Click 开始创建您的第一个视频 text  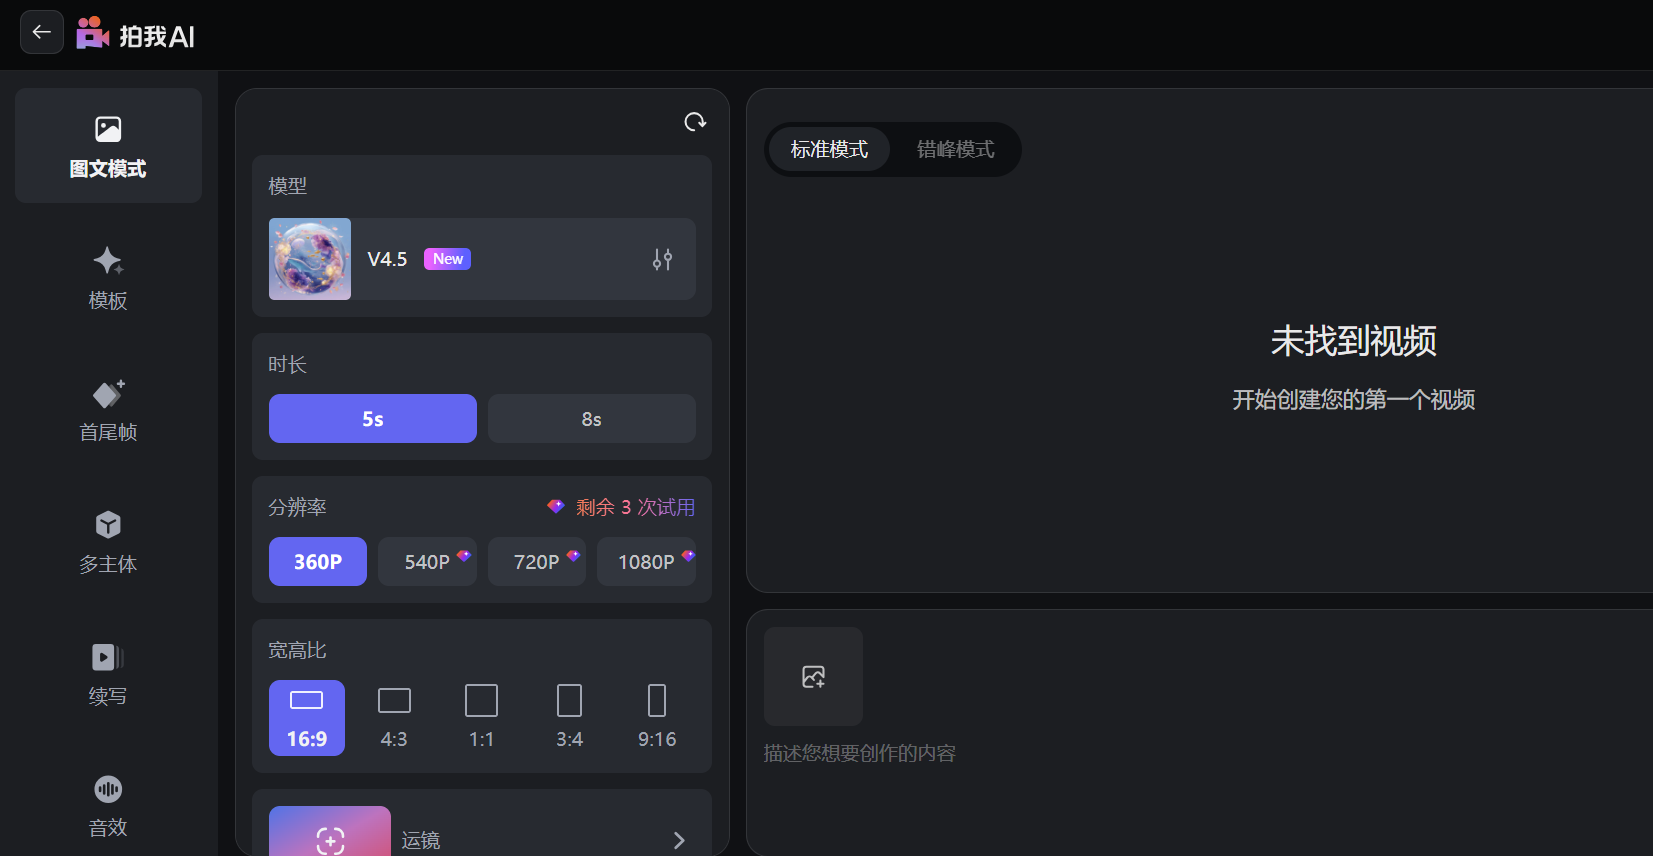pyautogui.click(x=1353, y=400)
